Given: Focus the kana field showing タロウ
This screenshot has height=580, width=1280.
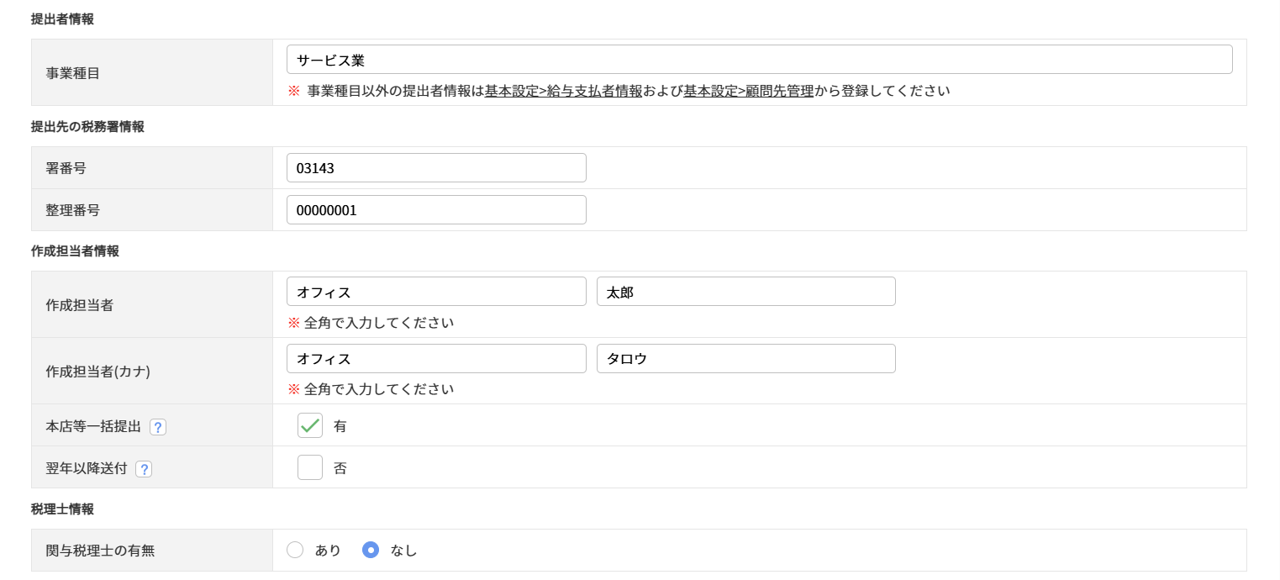Looking at the screenshot, I should point(746,359).
